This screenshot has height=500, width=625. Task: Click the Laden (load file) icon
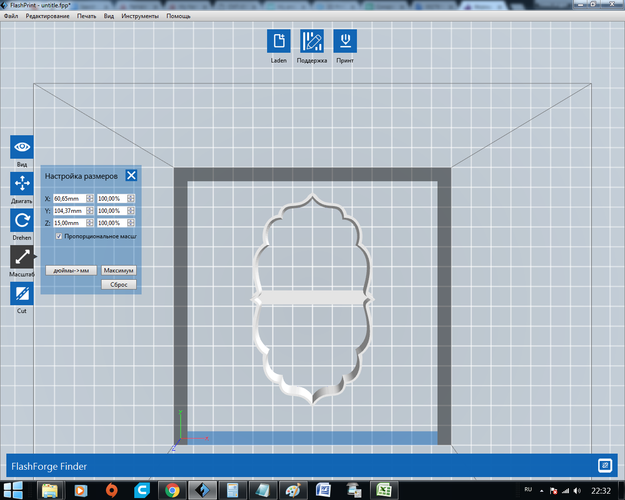[279, 41]
